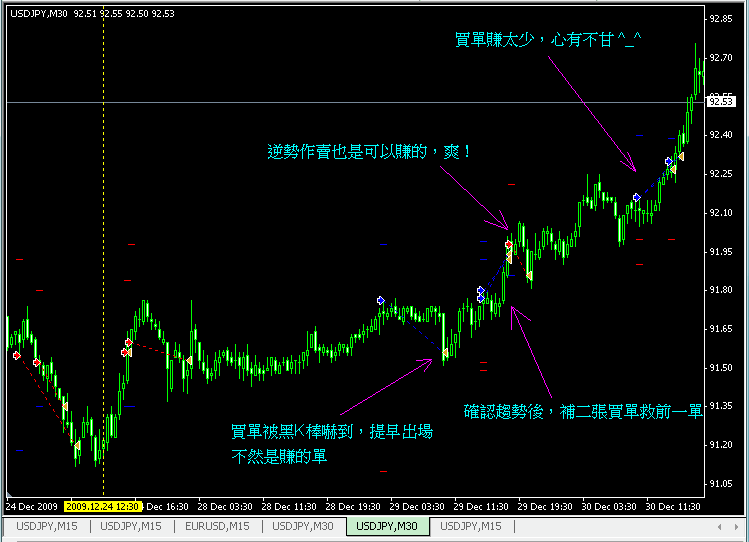Switch to the first USDJPY,M15 chart tab

47,526
